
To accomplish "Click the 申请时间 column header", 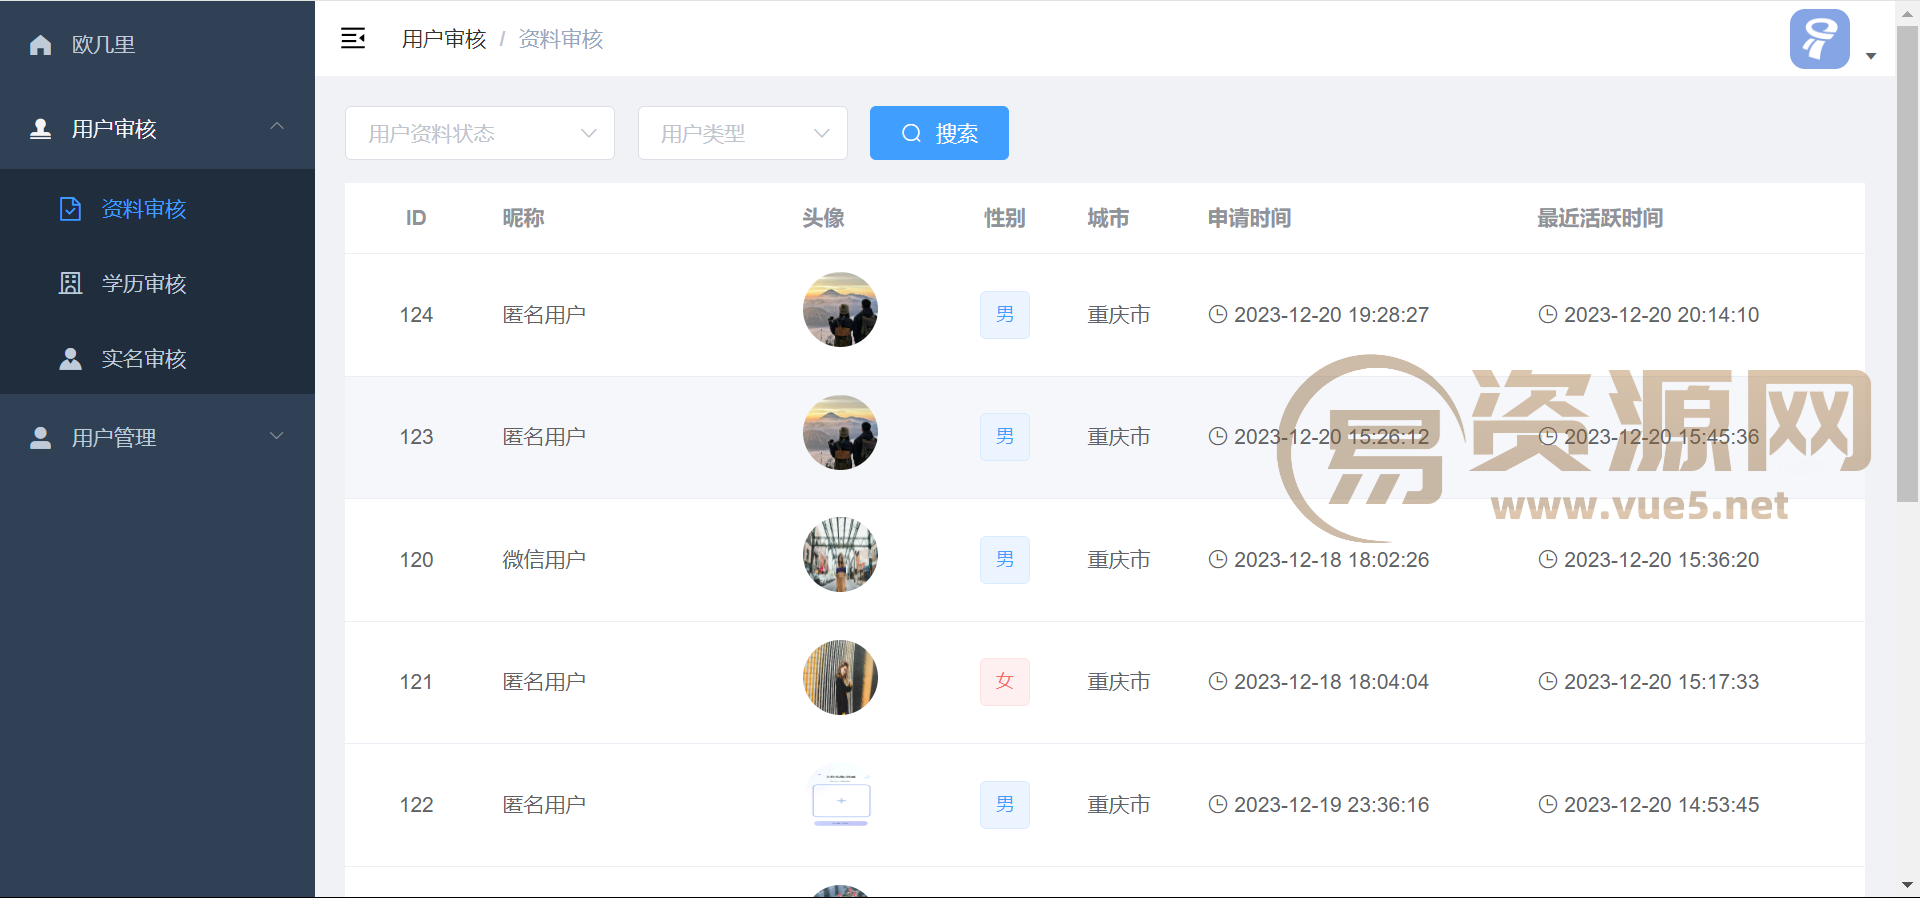I will (1249, 218).
